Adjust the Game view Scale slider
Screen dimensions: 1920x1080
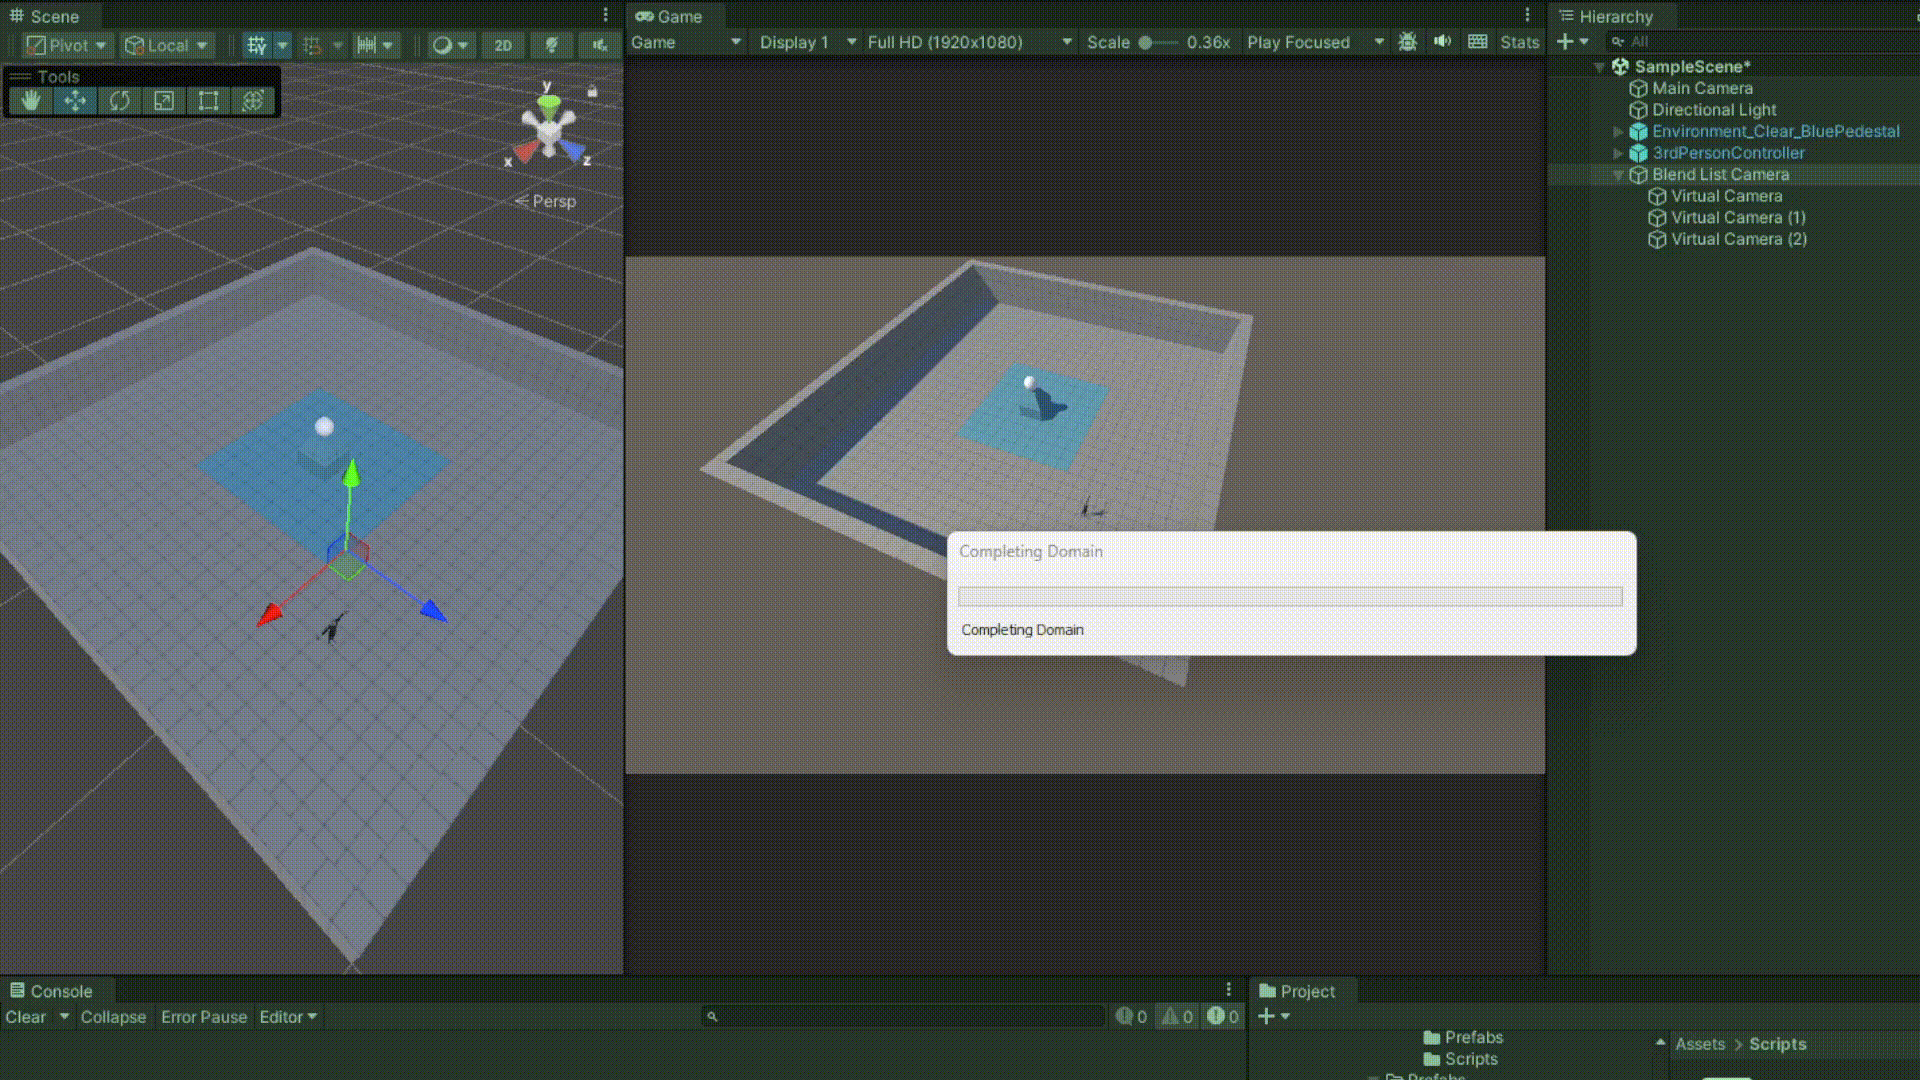tap(1146, 42)
